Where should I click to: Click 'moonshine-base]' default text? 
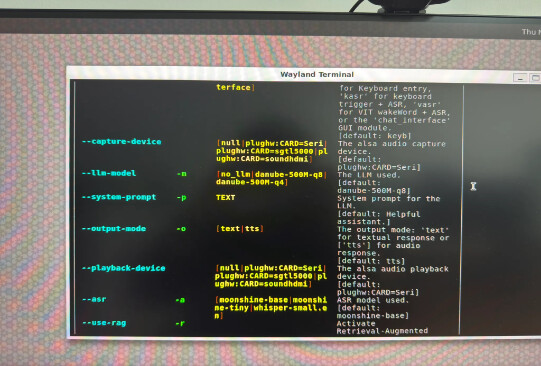point(373,316)
